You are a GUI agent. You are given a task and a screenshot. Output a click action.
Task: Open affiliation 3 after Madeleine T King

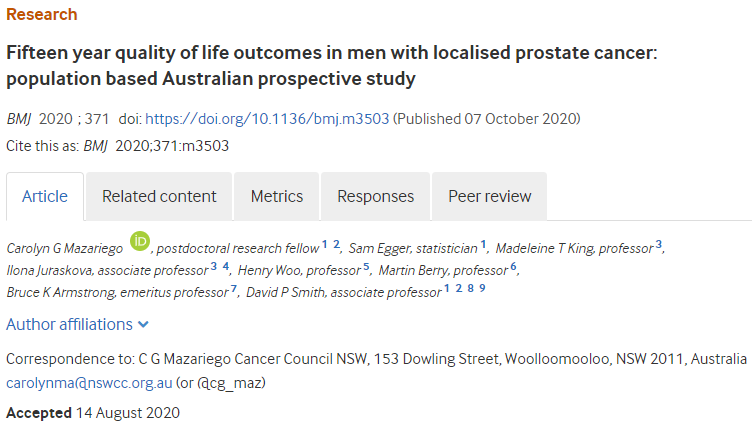658,244
